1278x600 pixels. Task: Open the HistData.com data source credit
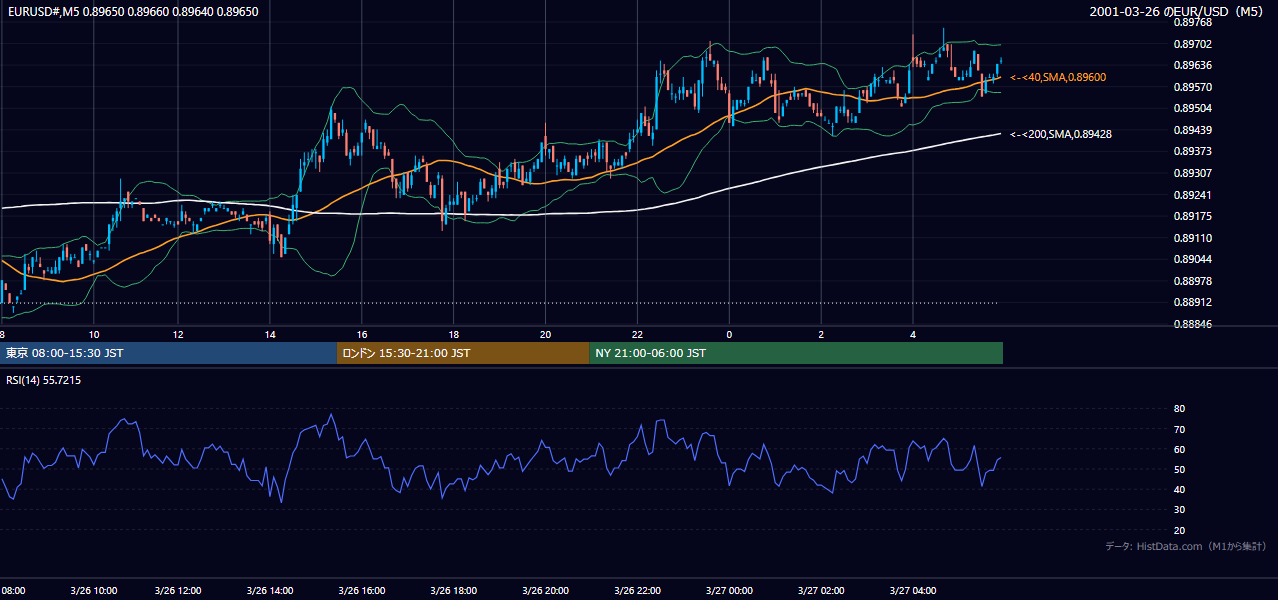point(1187,546)
